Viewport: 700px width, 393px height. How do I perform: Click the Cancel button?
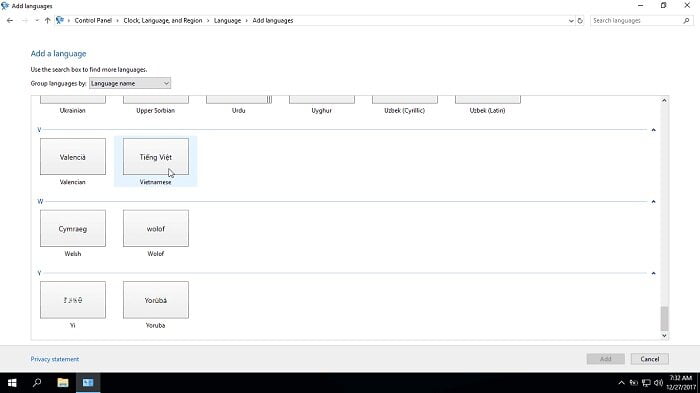(x=650, y=359)
